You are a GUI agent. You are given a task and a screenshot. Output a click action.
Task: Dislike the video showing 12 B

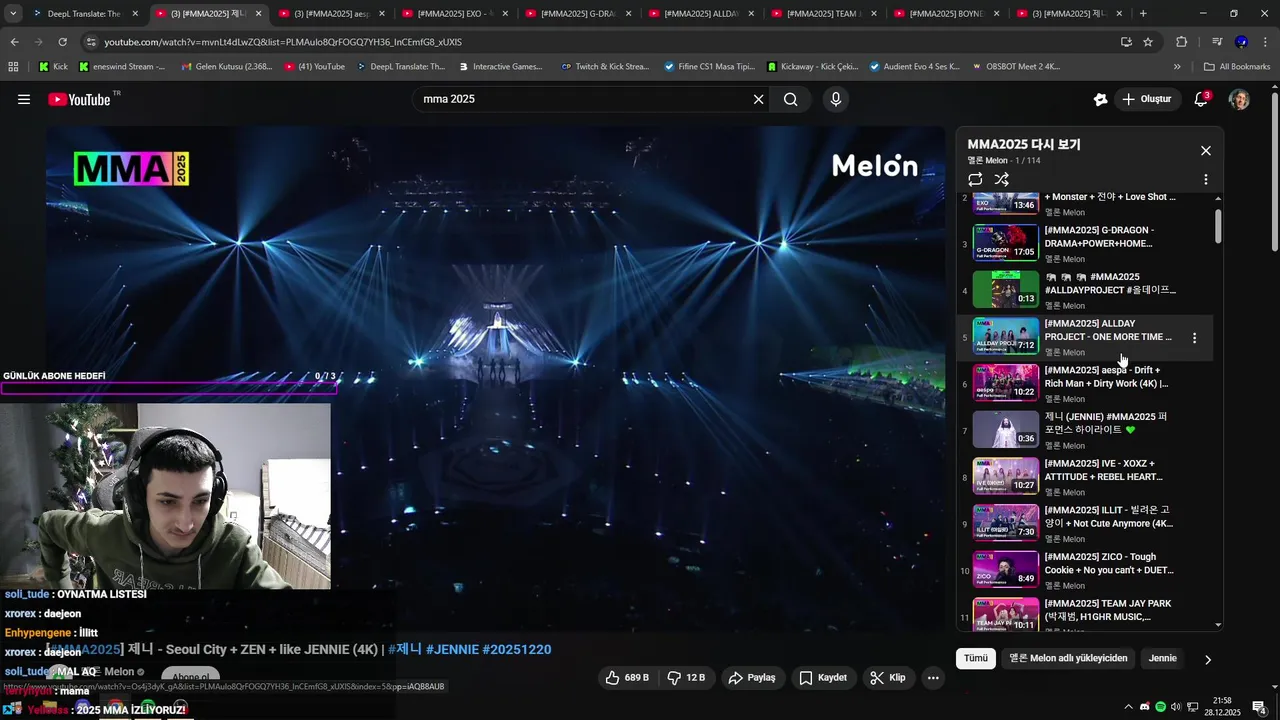point(685,677)
